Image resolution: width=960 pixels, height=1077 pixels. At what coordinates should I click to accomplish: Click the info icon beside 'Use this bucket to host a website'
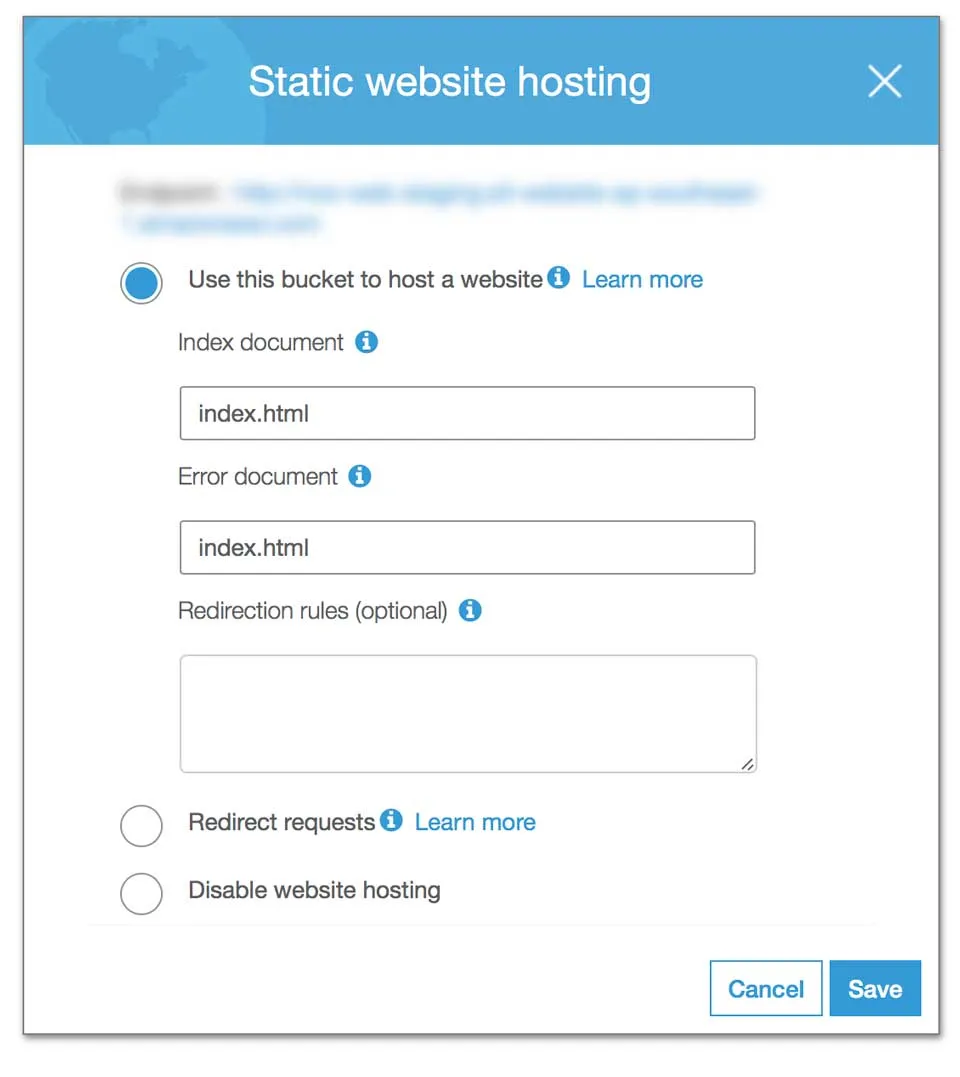(x=559, y=278)
